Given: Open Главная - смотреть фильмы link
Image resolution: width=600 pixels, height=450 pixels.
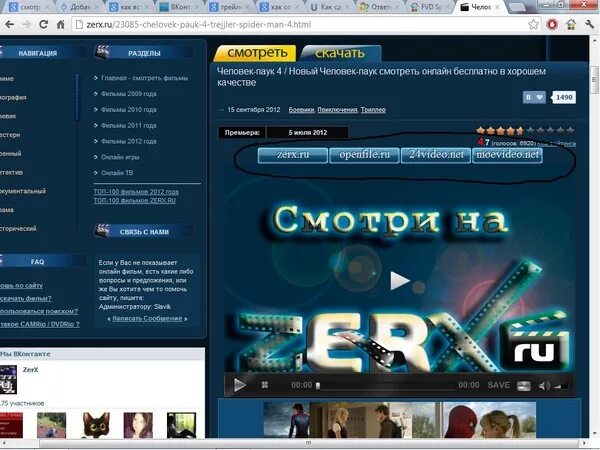Looking at the screenshot, I should [144, 78].
